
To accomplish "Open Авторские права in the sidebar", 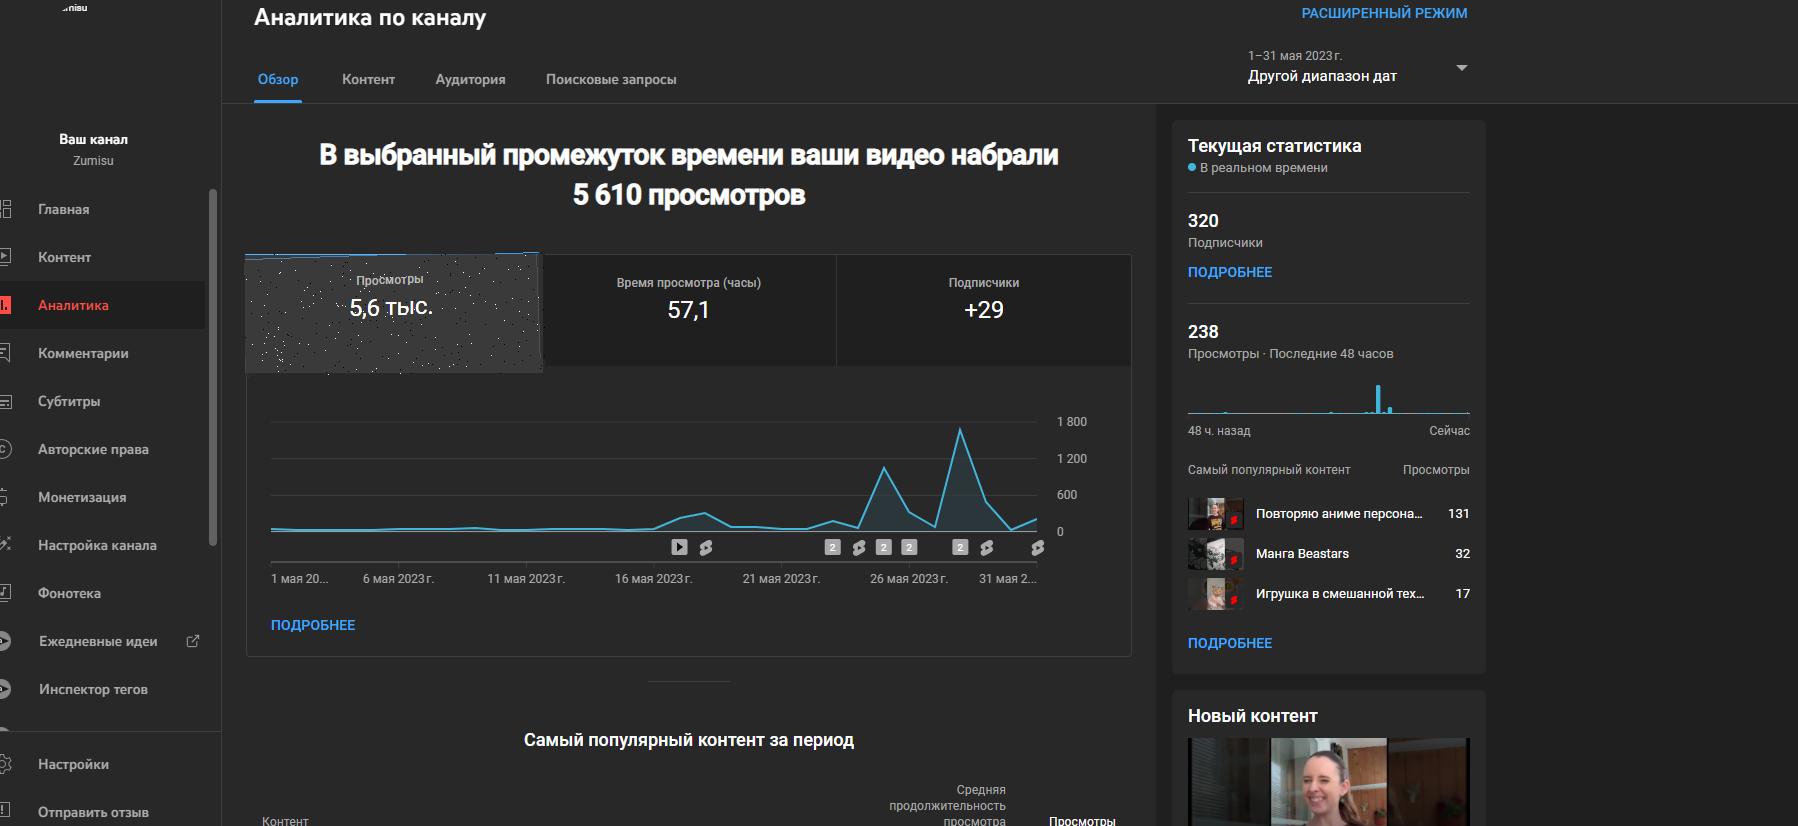I will pos(100,449).
